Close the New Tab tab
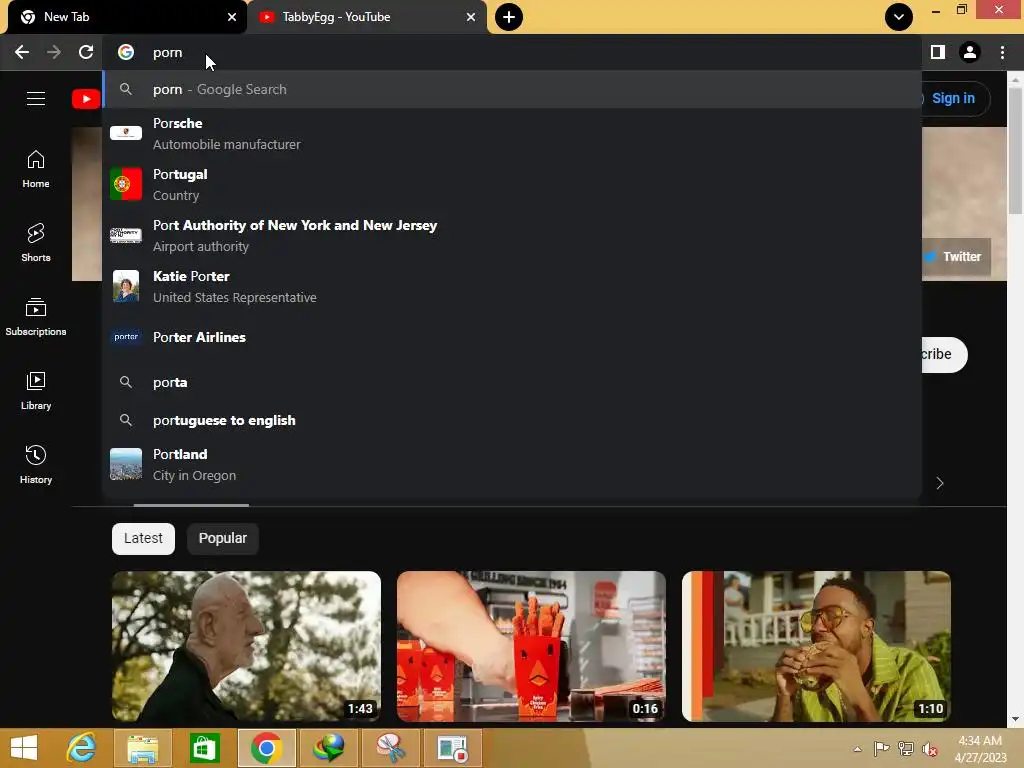1024x768 pixels. [x=232, y=17]
